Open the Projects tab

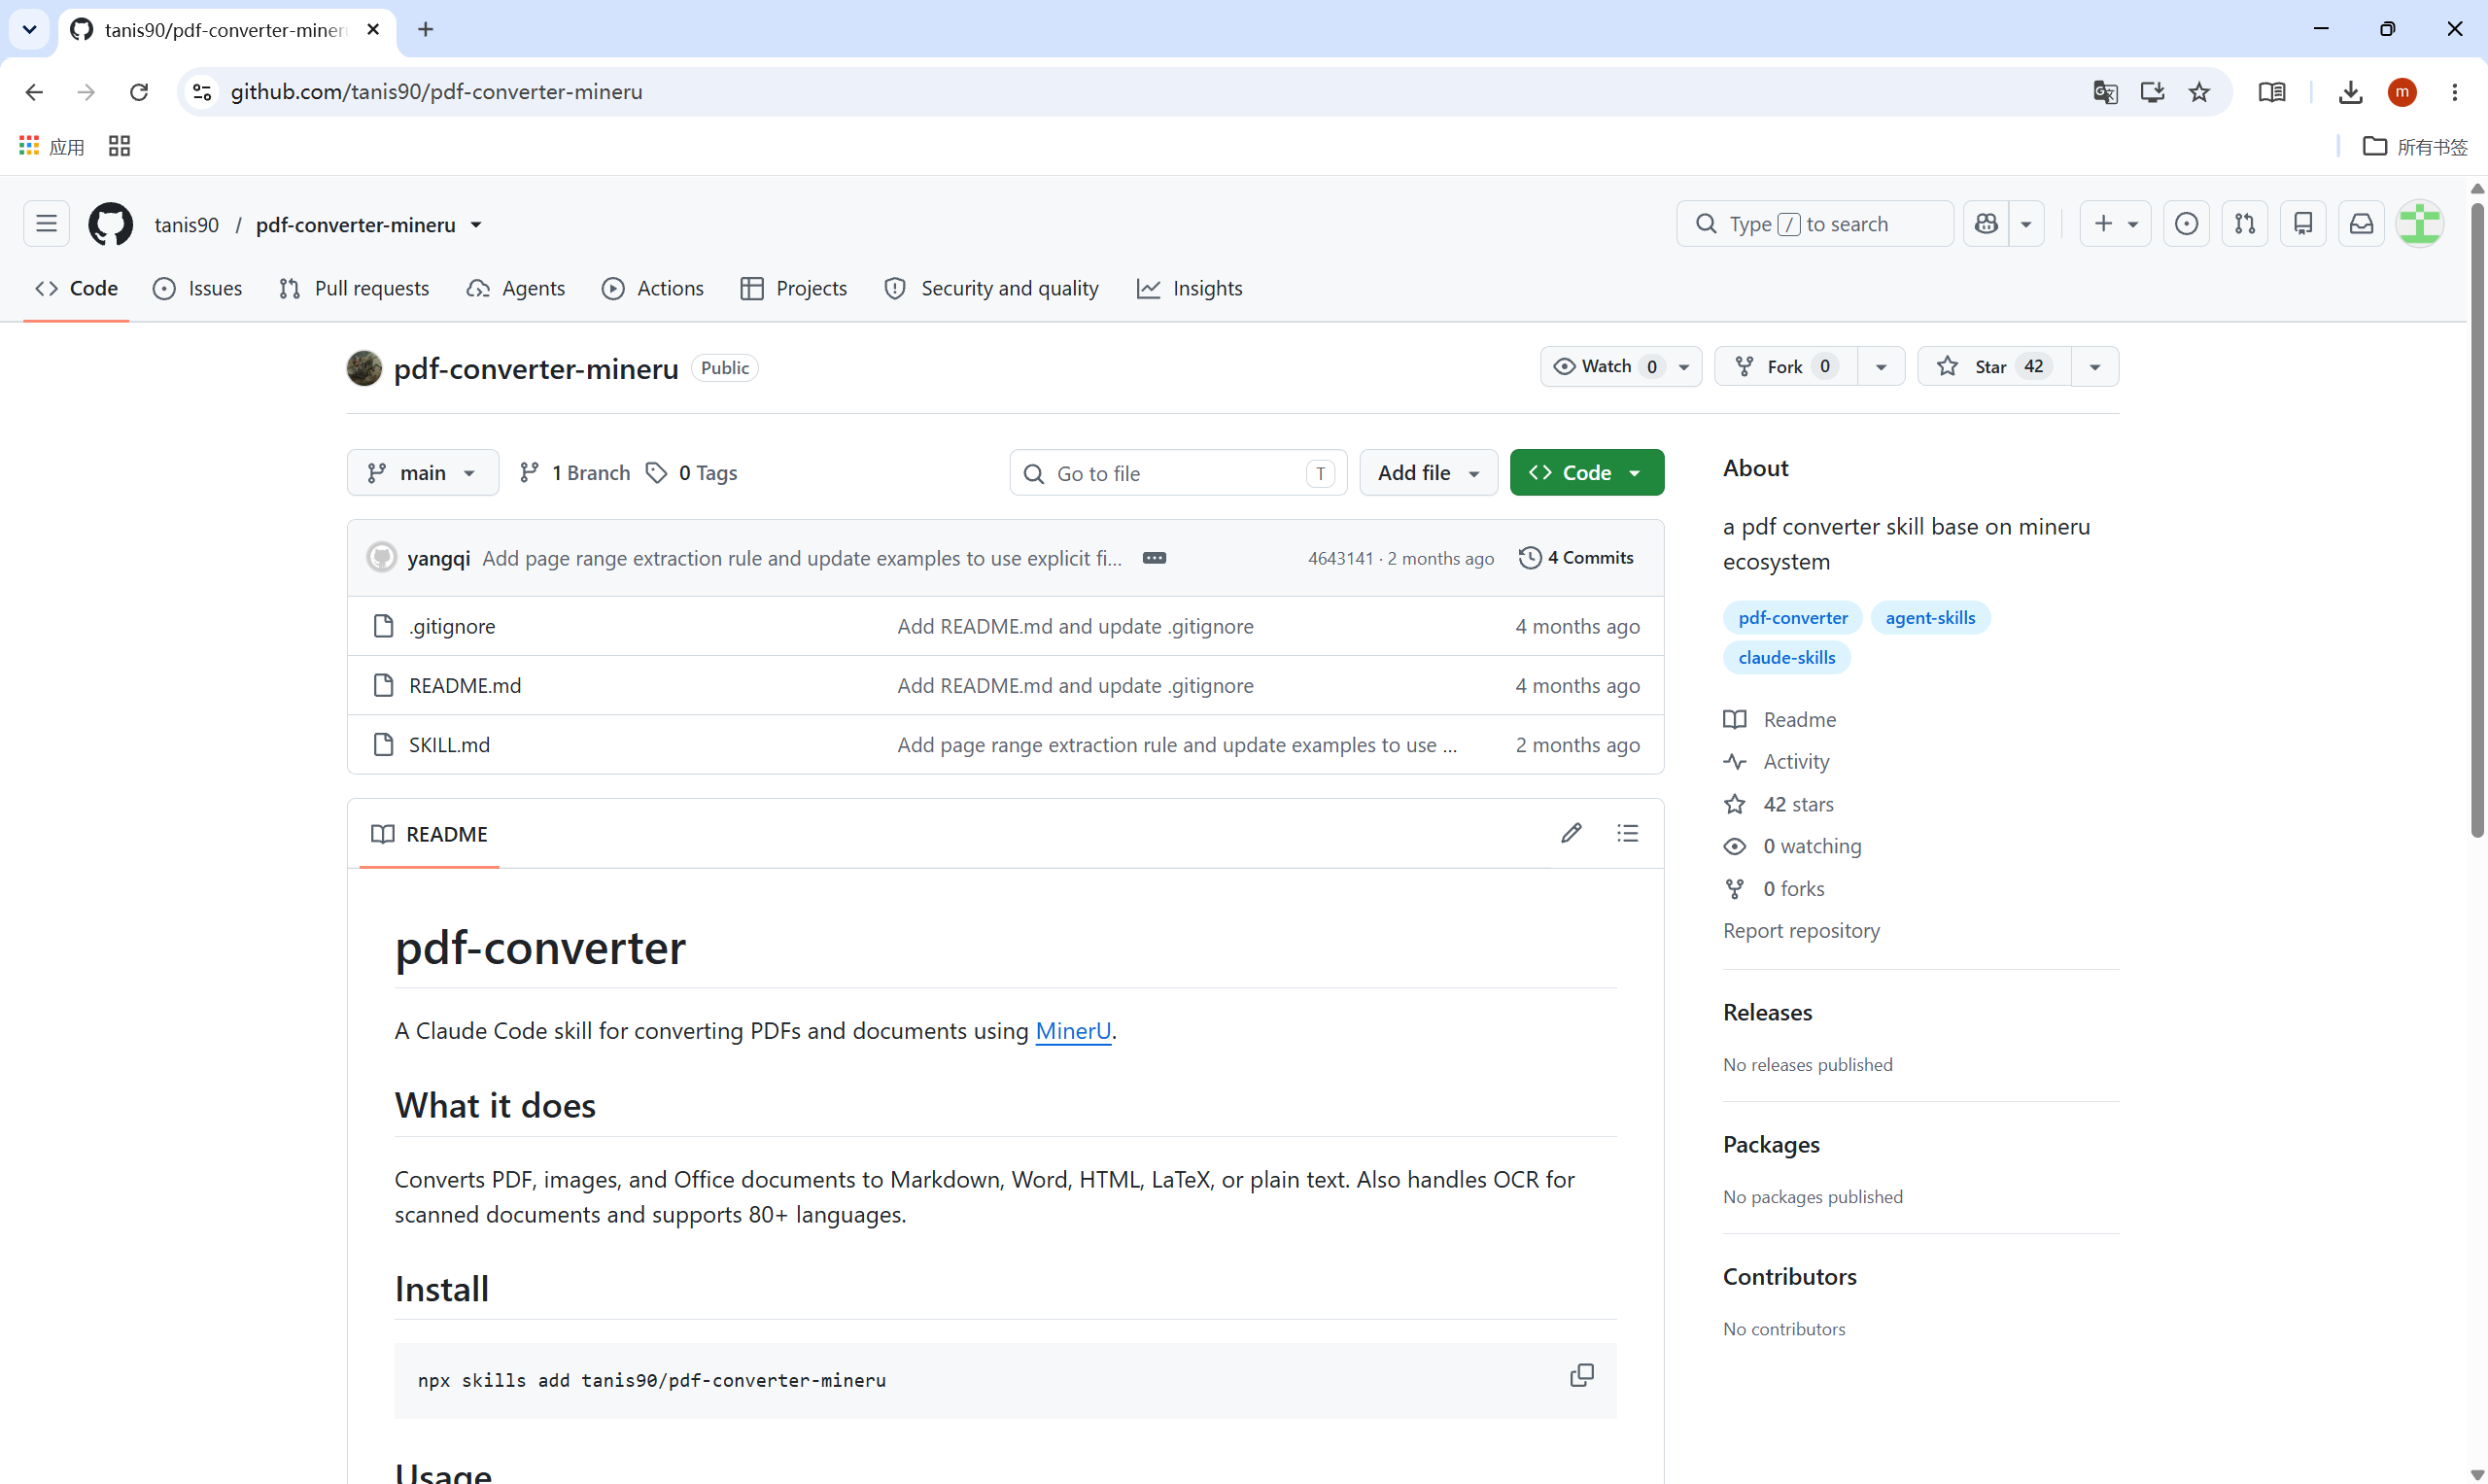[x=794, y=288]
